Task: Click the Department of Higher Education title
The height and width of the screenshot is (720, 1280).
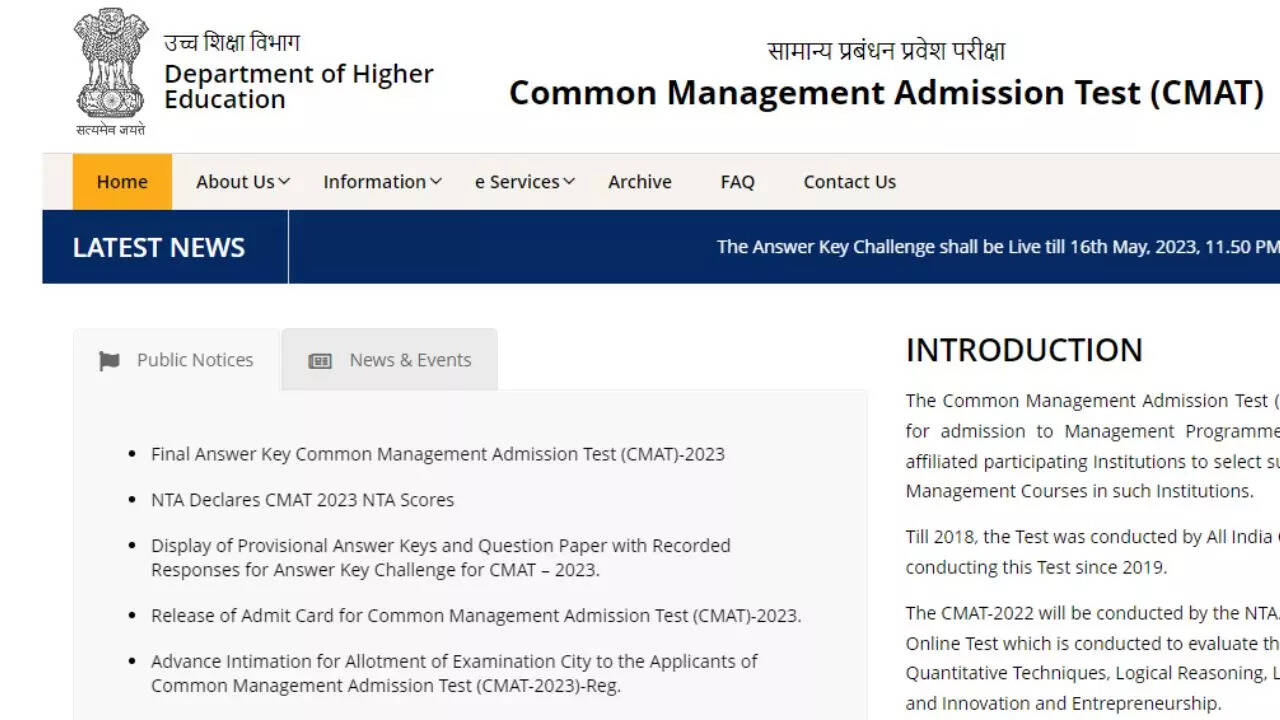Action: click(x=298, y=87)
